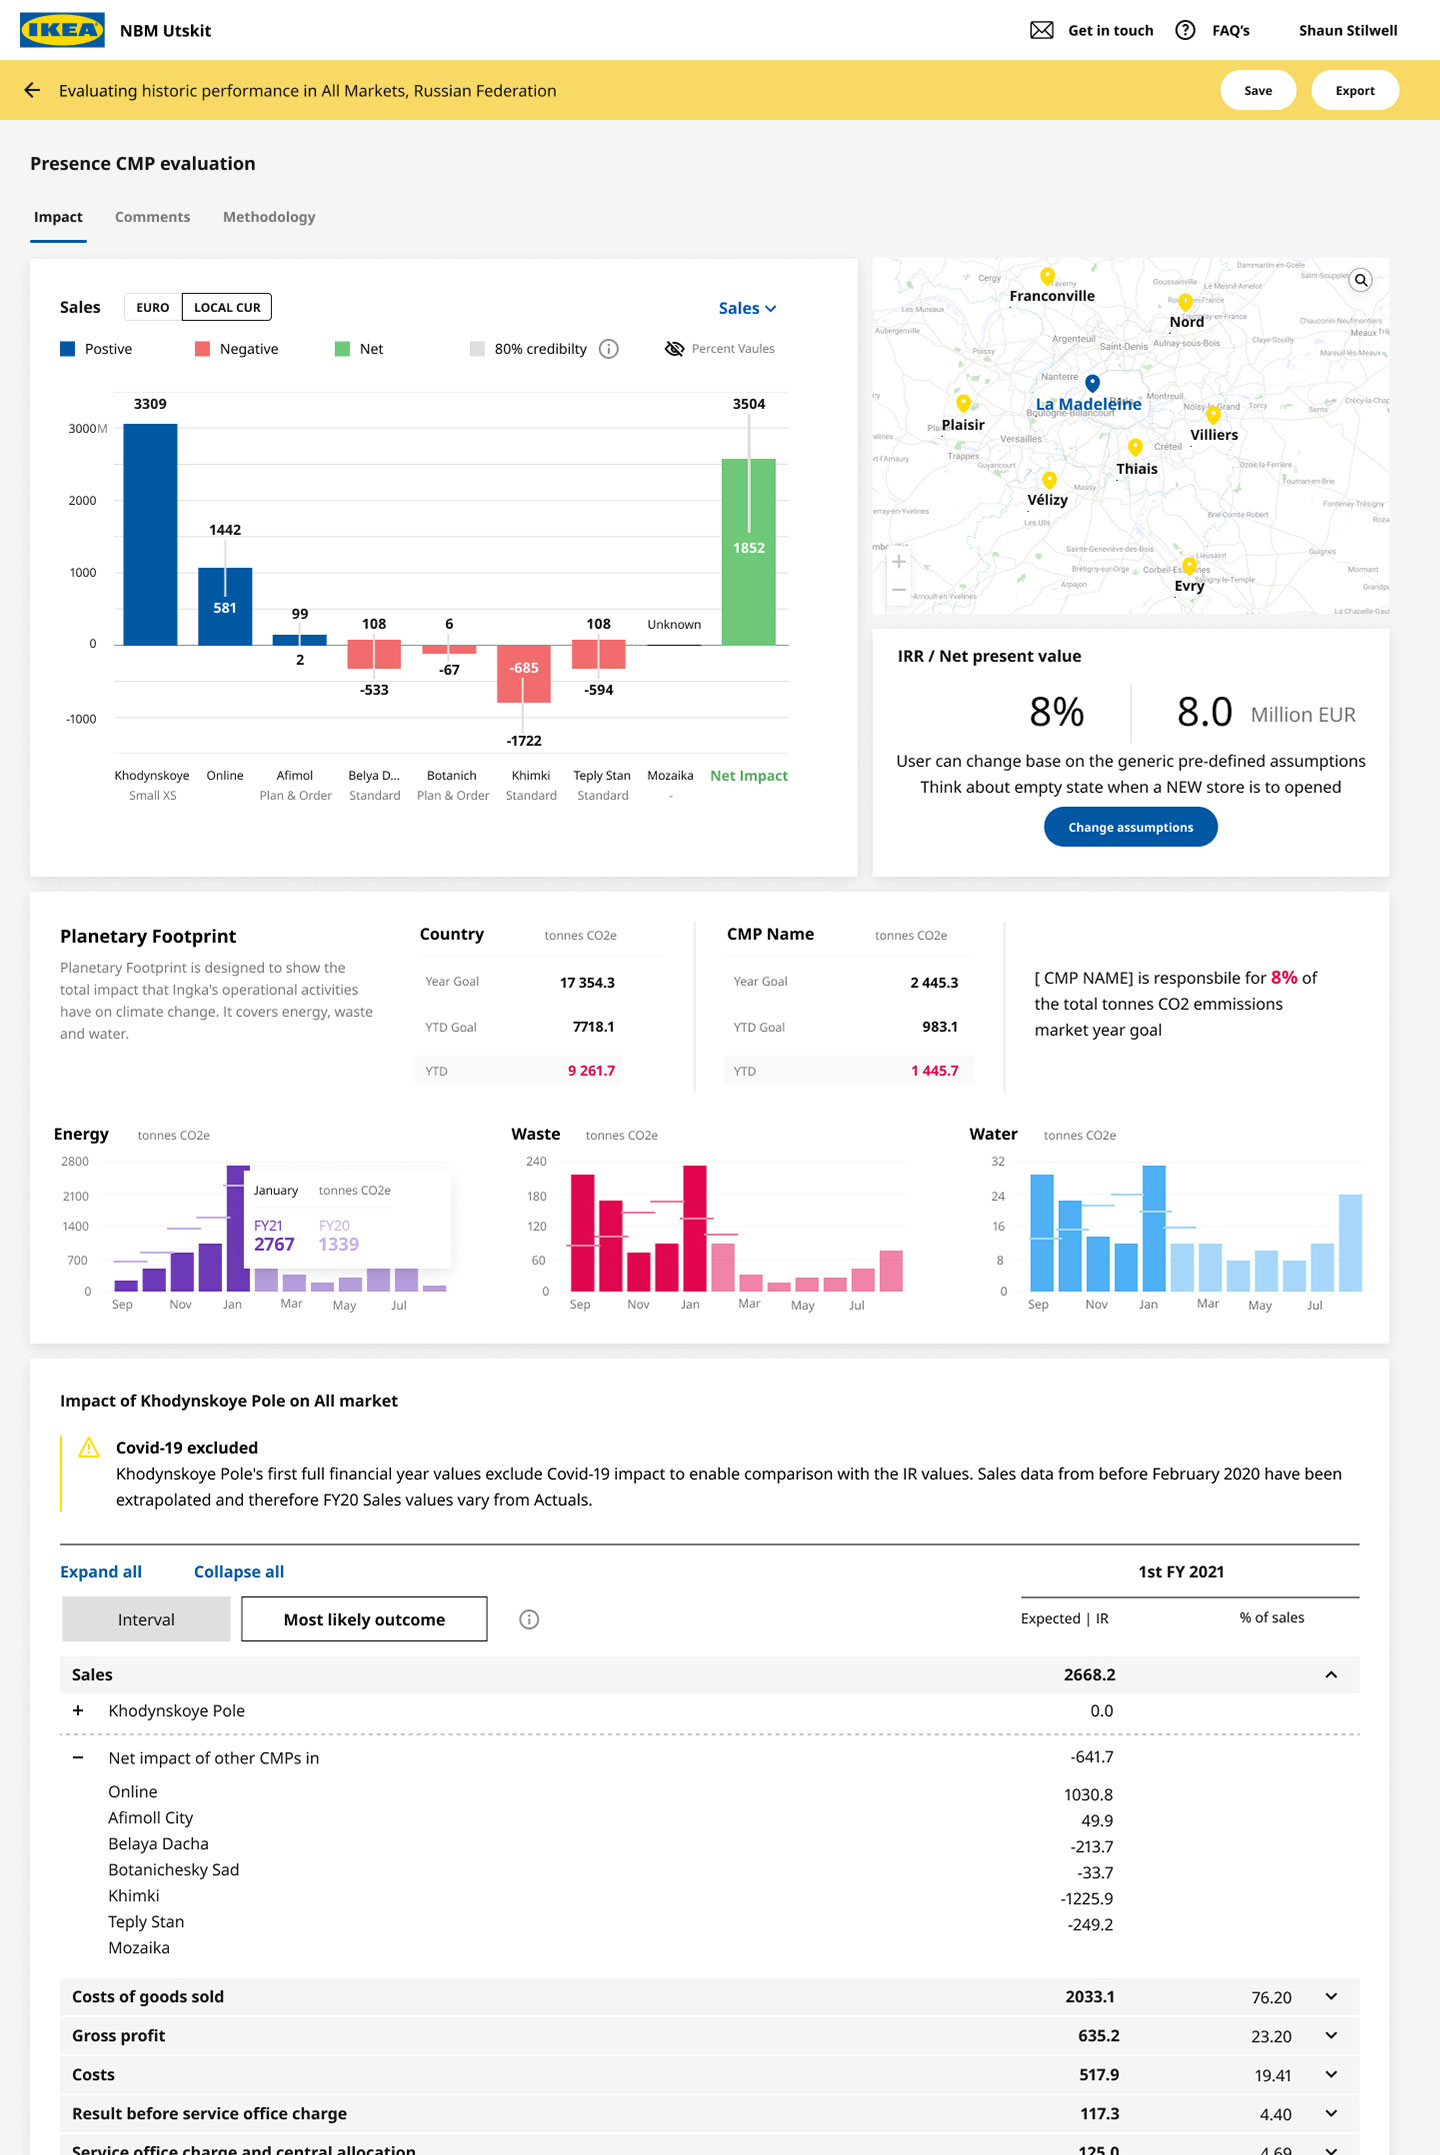Image resolution: width=1440 pixels, height=2155 pixels.
Task: Click the Save button
Action: pyautogui.click(x=1258, y=90)
